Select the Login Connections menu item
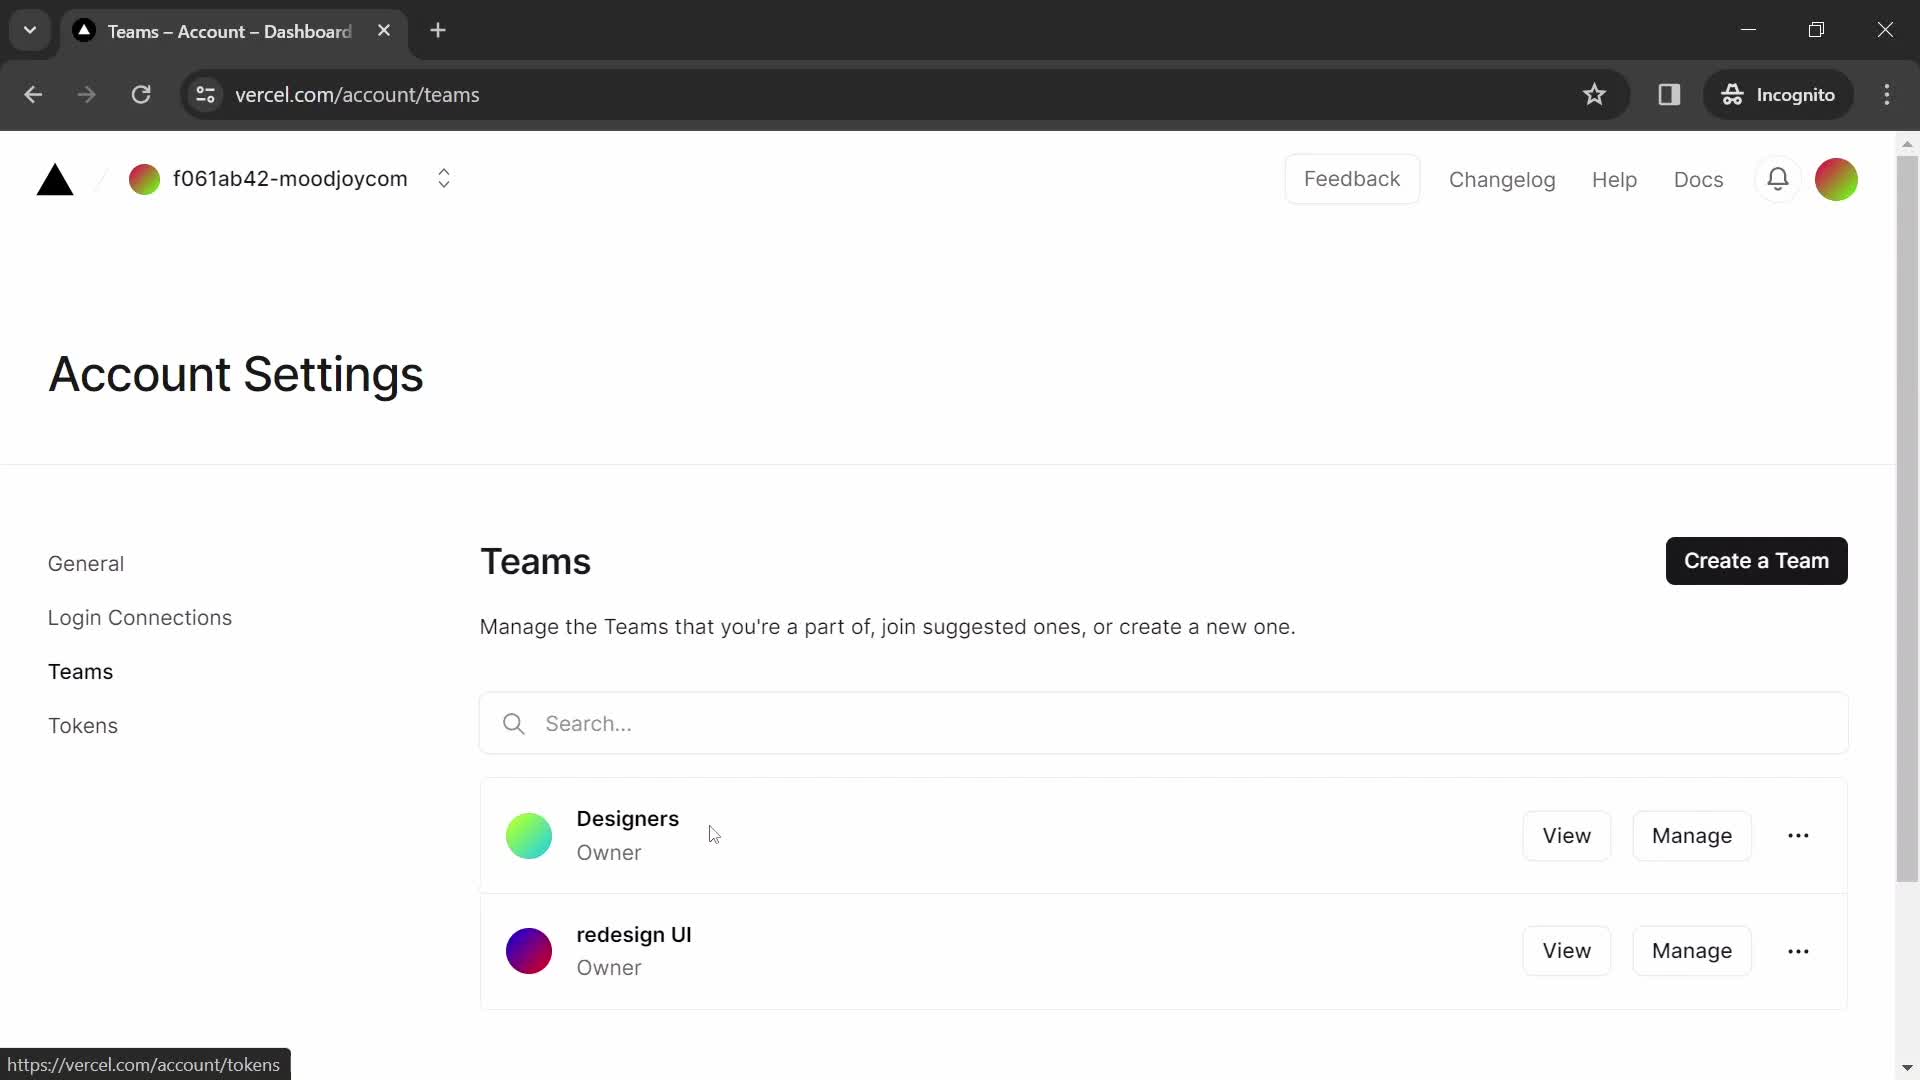 click(140, 617)
